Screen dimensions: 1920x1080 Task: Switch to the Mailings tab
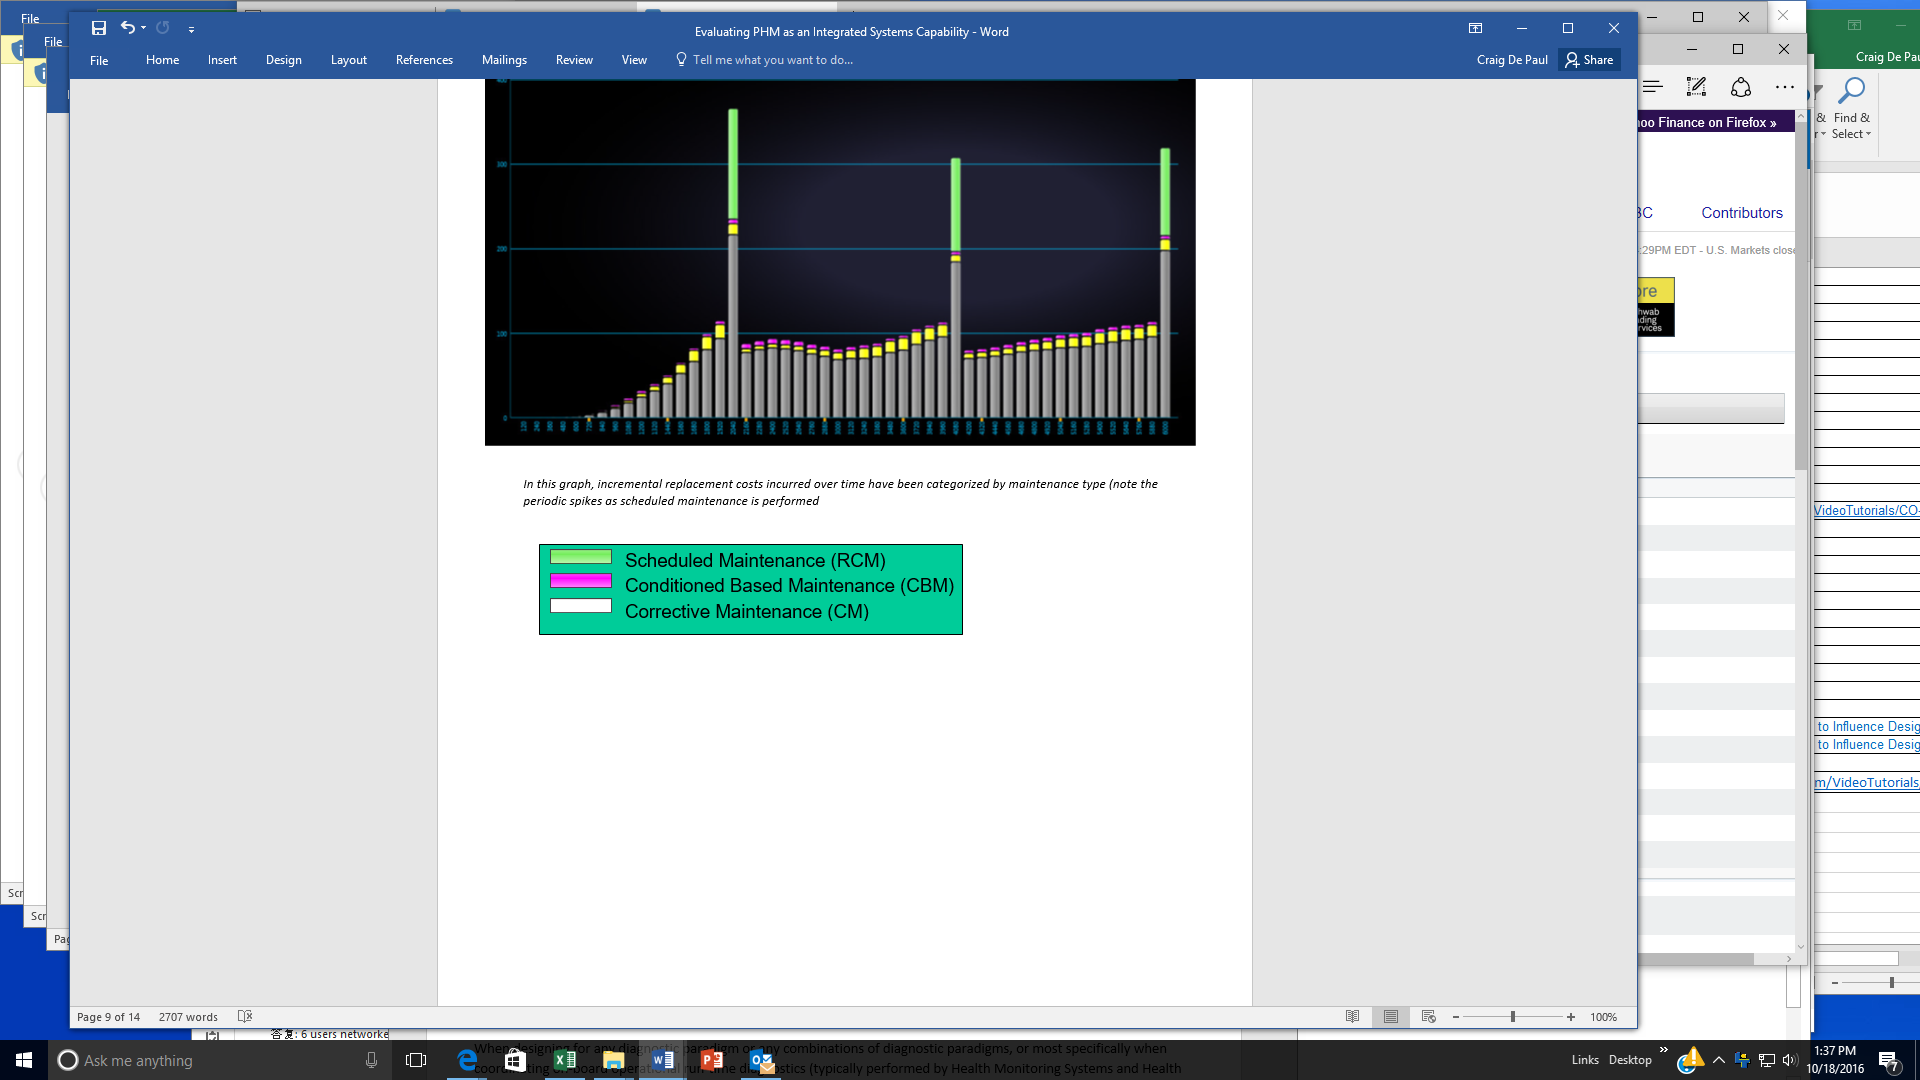point(504,60)
